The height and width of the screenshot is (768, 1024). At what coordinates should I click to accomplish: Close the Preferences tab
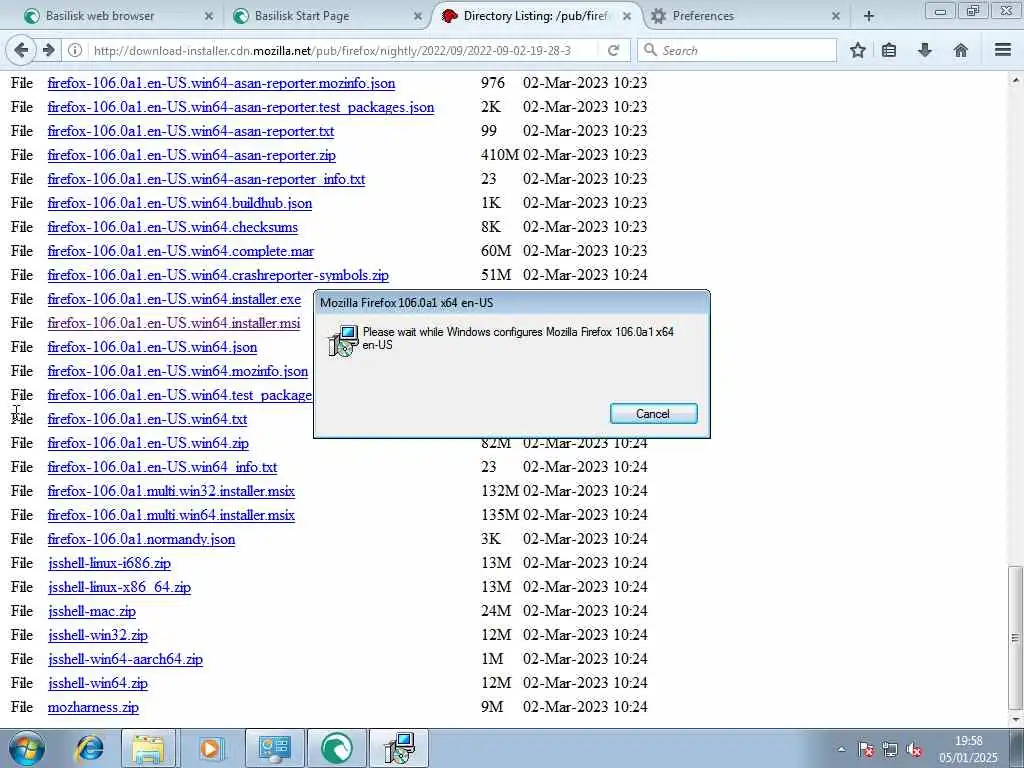point(836,16)
